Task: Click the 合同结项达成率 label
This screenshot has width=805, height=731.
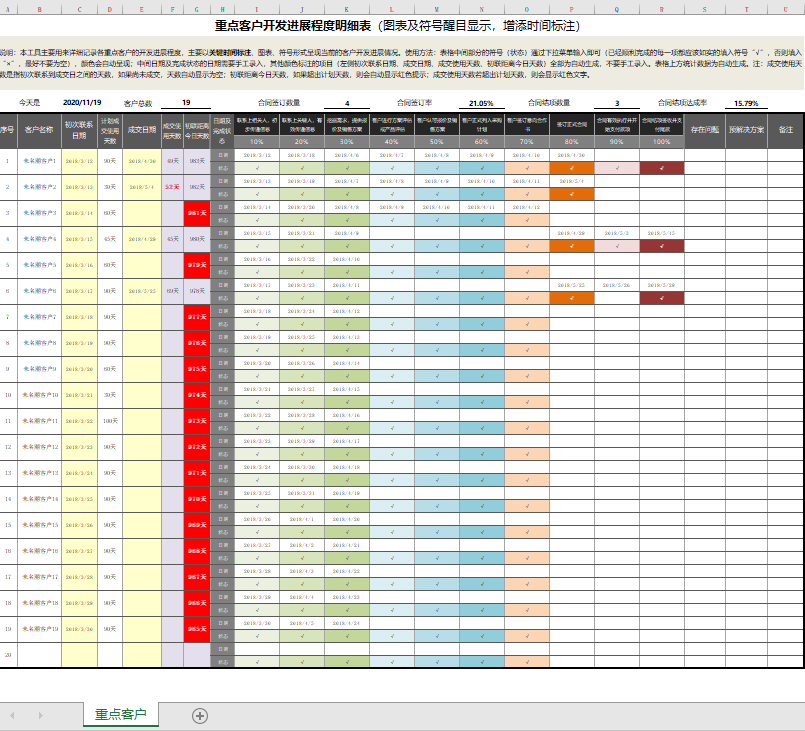Action: (x=682, y=103)
